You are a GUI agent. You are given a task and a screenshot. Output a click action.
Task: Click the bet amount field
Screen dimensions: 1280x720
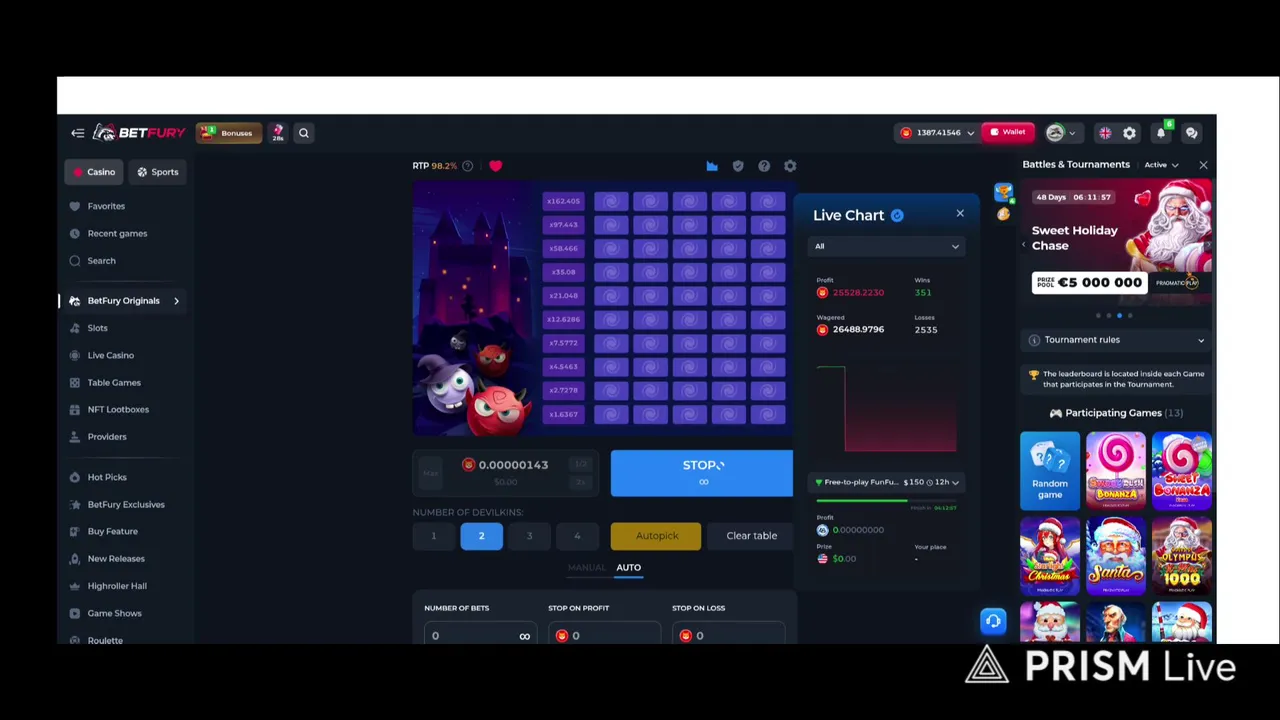click(506, 472)
